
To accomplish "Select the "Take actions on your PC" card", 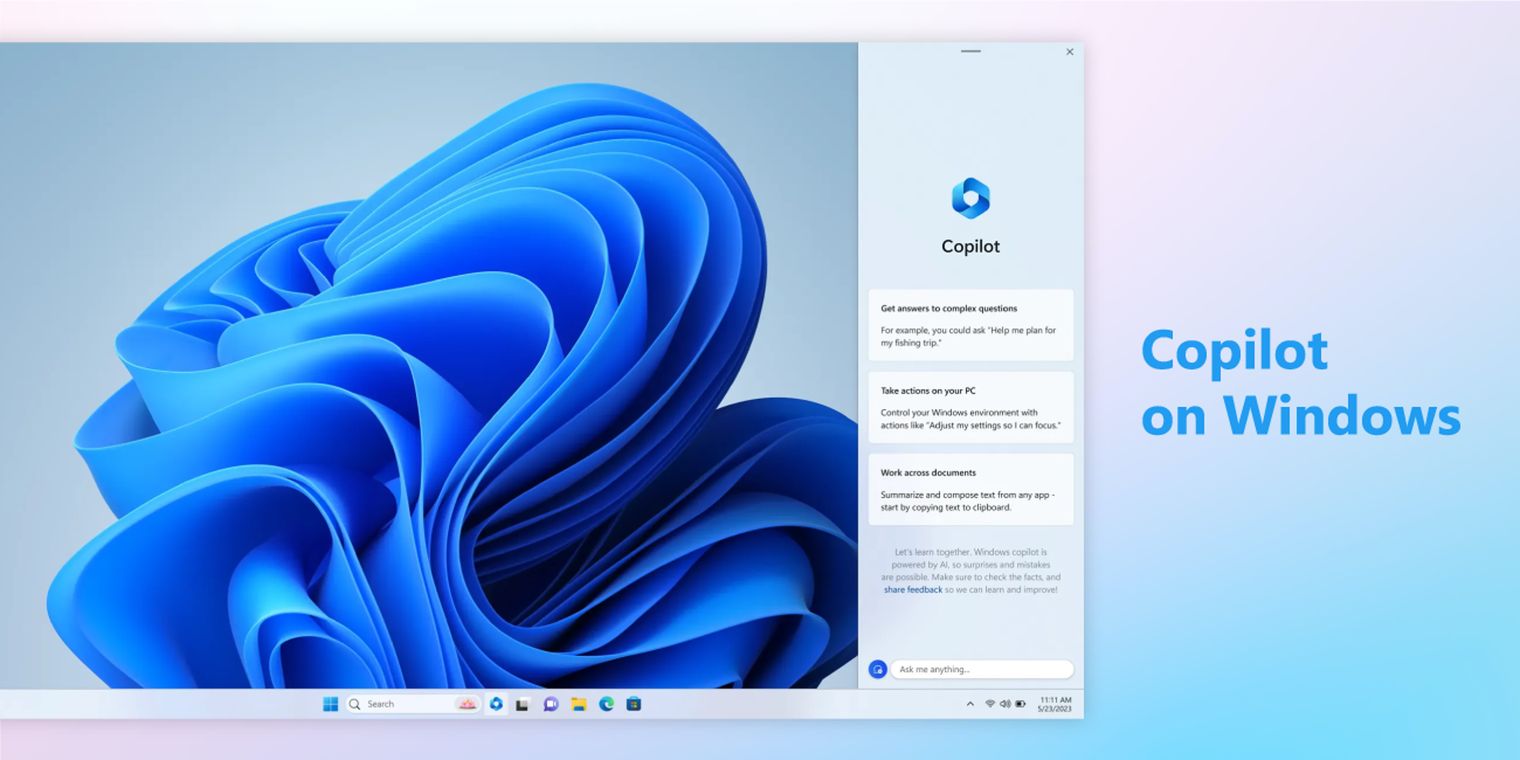I will pyautogui.click(x=971, y=407).
